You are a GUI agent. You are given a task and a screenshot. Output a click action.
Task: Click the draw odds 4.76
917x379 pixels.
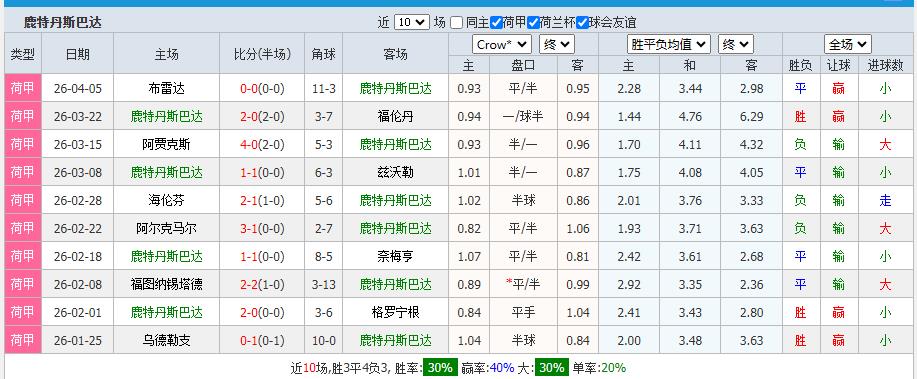pos(690,117)
